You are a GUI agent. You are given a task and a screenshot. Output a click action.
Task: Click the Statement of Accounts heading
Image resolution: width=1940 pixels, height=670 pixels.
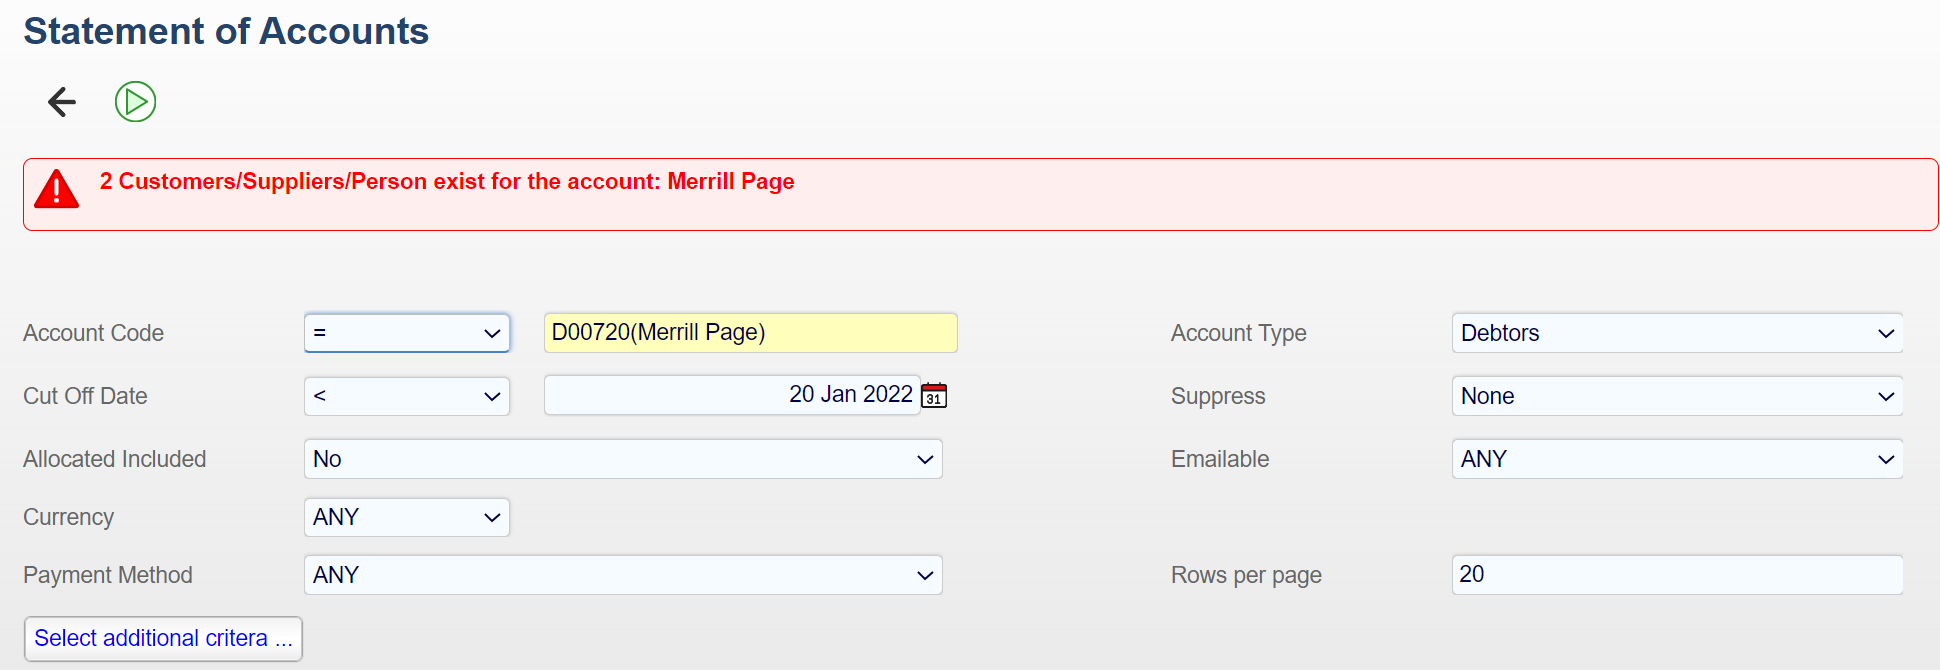(x=226, y=31)
